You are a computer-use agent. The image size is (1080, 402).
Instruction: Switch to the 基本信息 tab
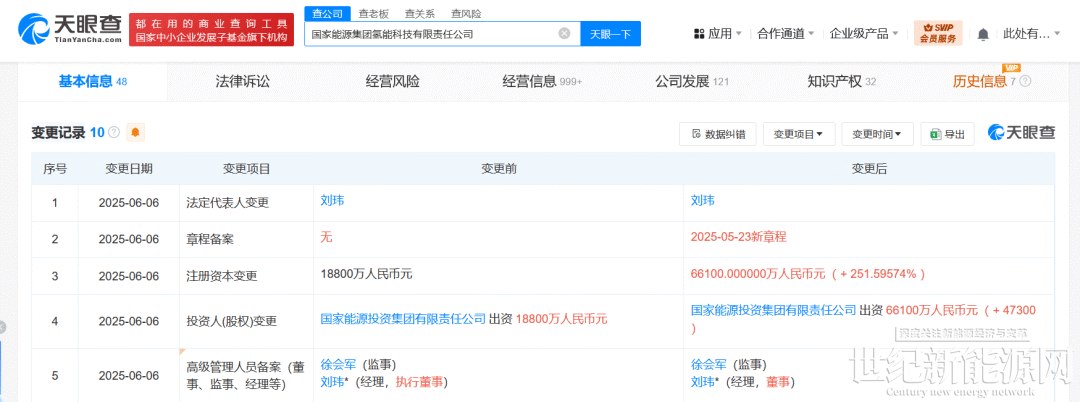(x=92, y=81)
